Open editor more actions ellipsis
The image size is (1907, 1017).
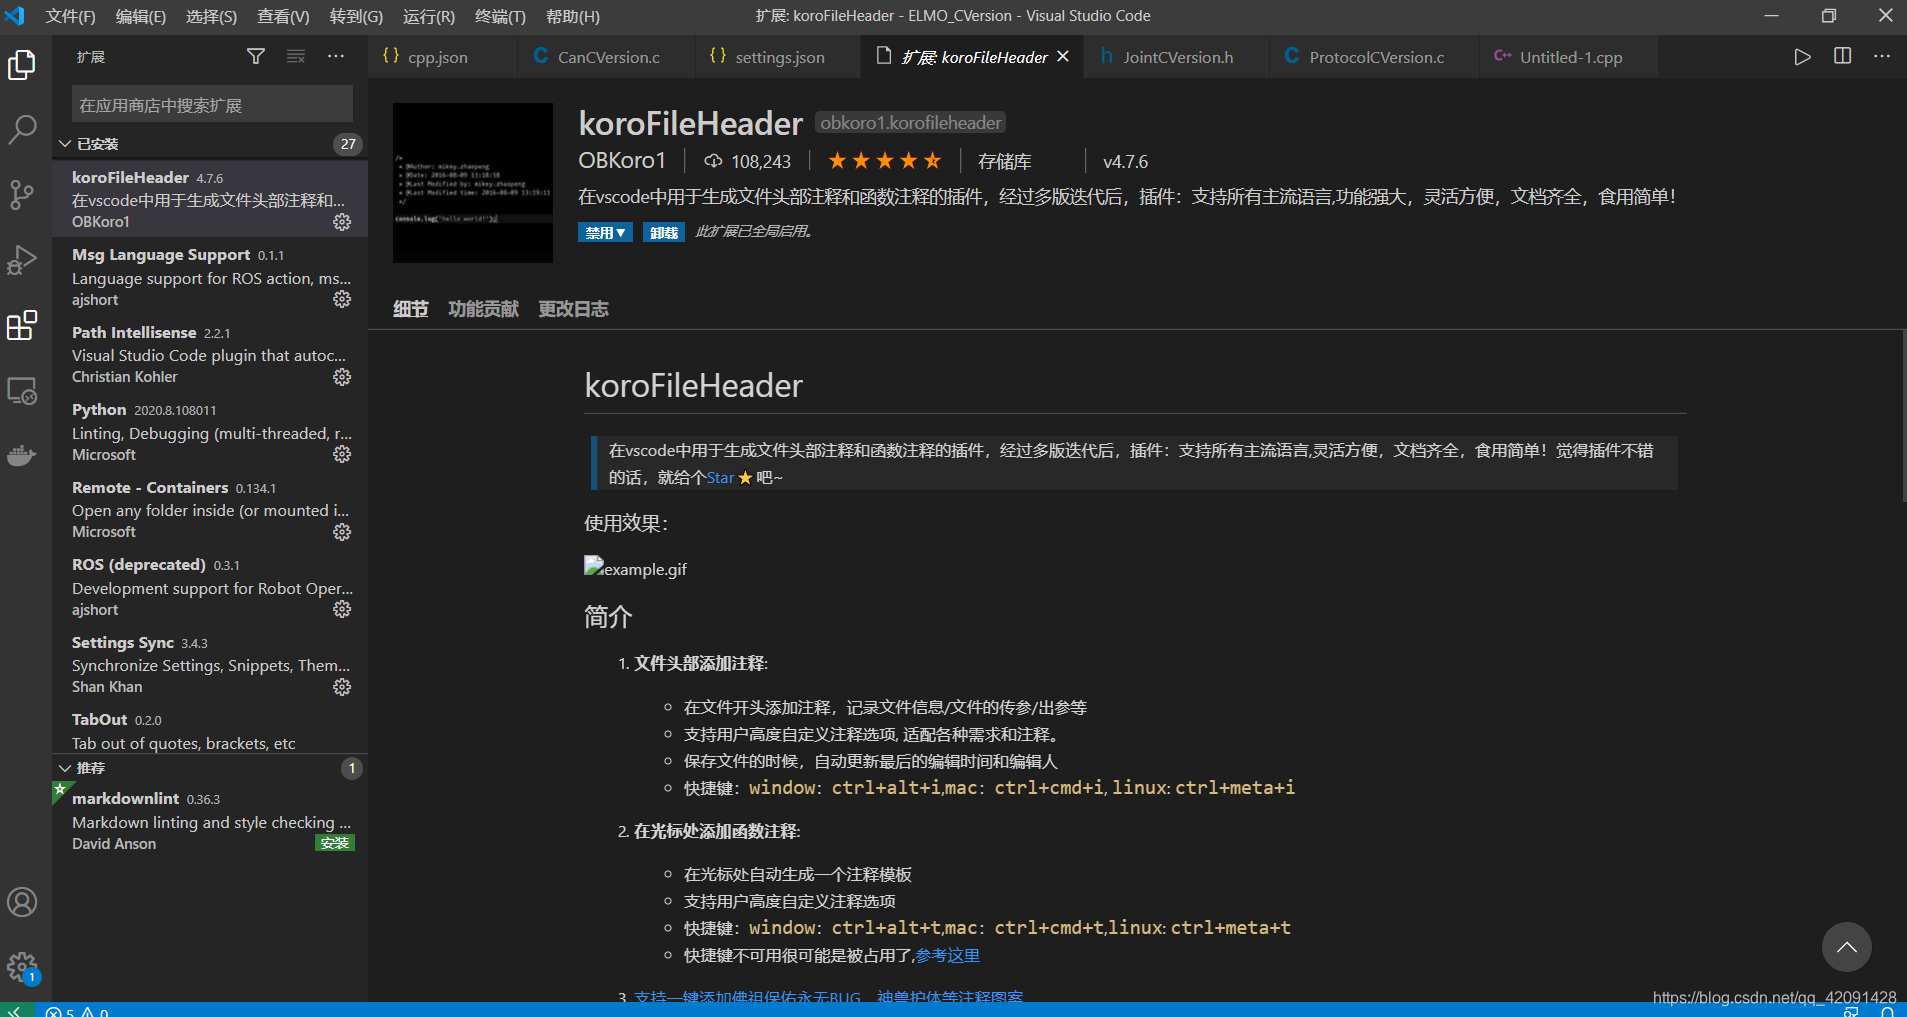coord(1882,56)
